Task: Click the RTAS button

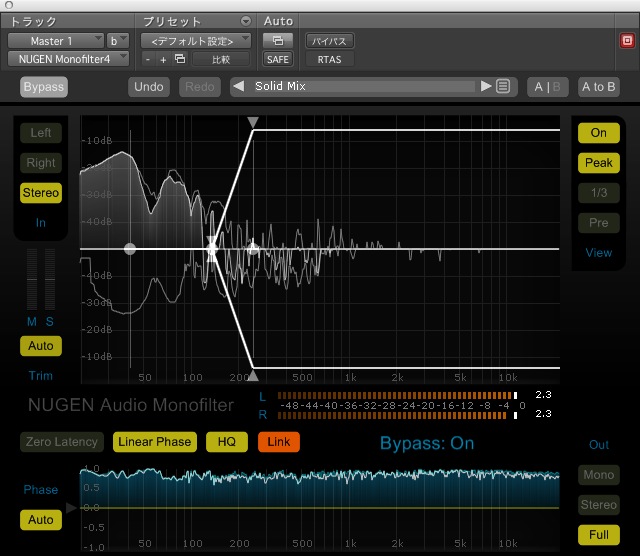Action: point(329,60)
